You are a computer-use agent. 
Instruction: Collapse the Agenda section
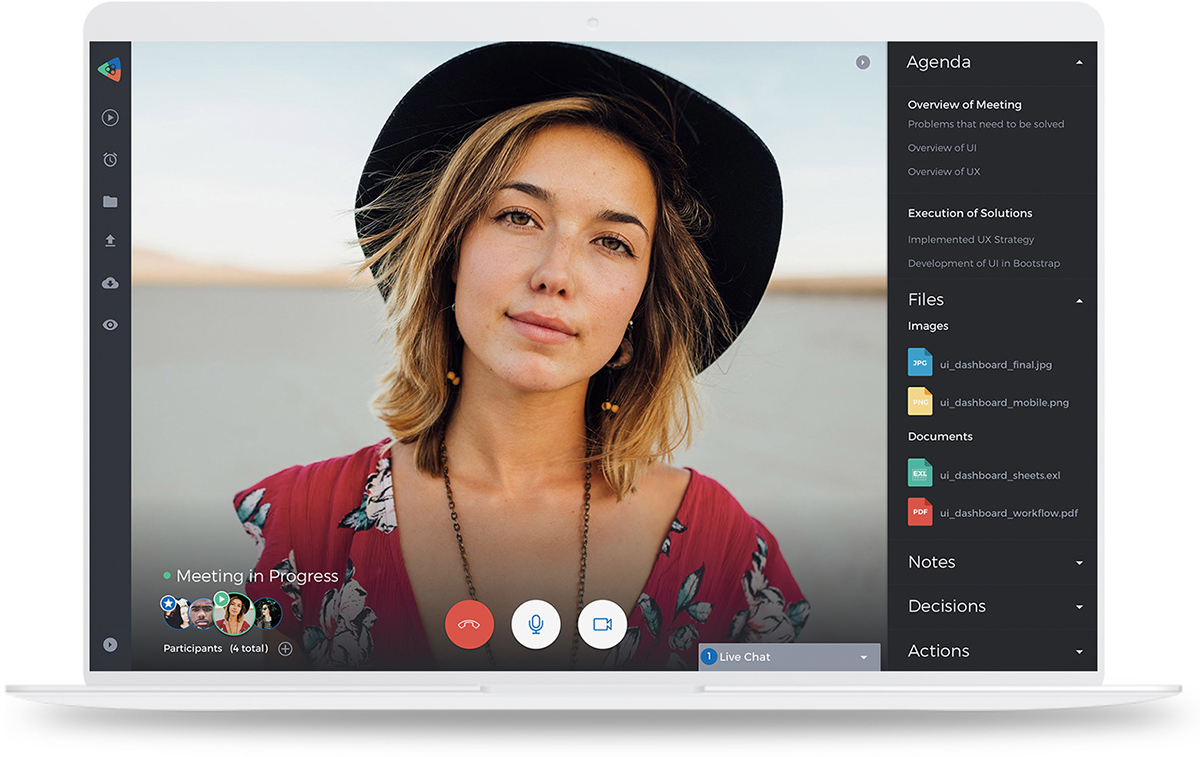coord(1079,62)
